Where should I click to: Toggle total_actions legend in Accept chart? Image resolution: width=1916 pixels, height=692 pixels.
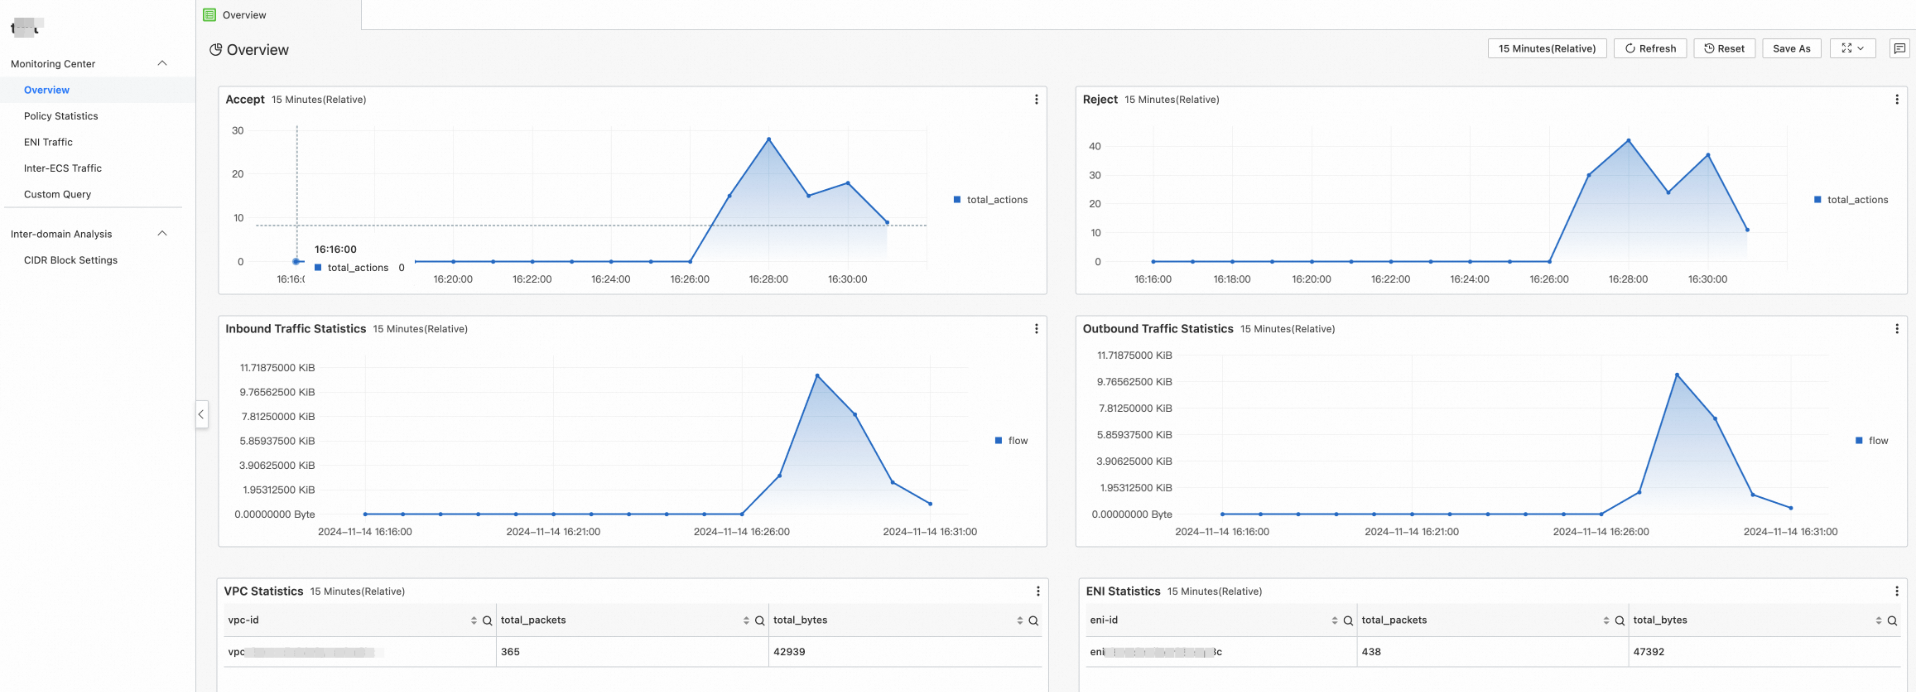990,200
